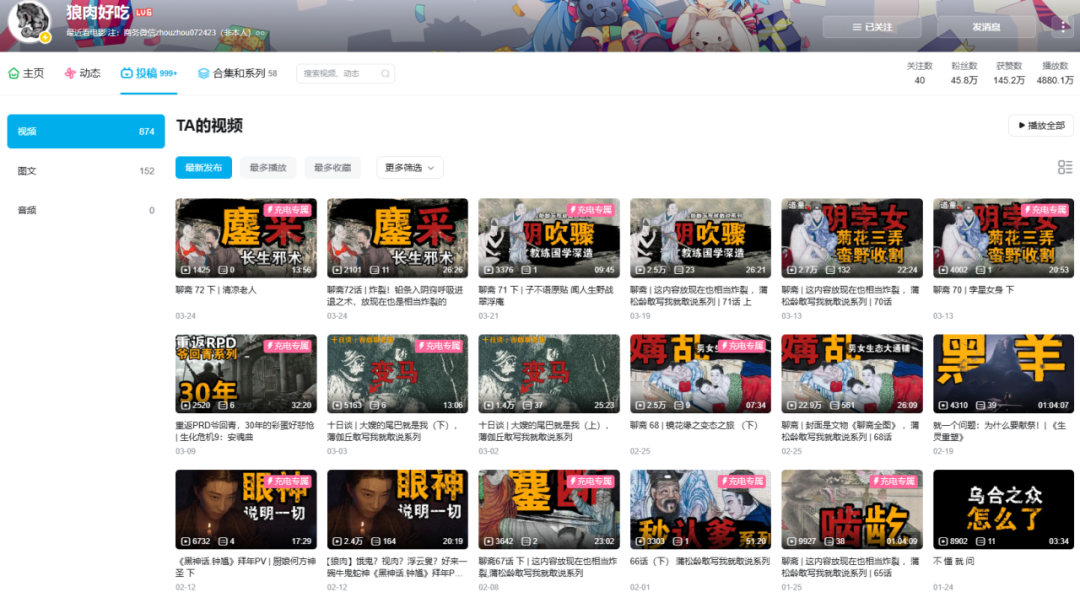
Task: Expand the 更多筛选 dropdown
Action: click(x=410, y=167)
